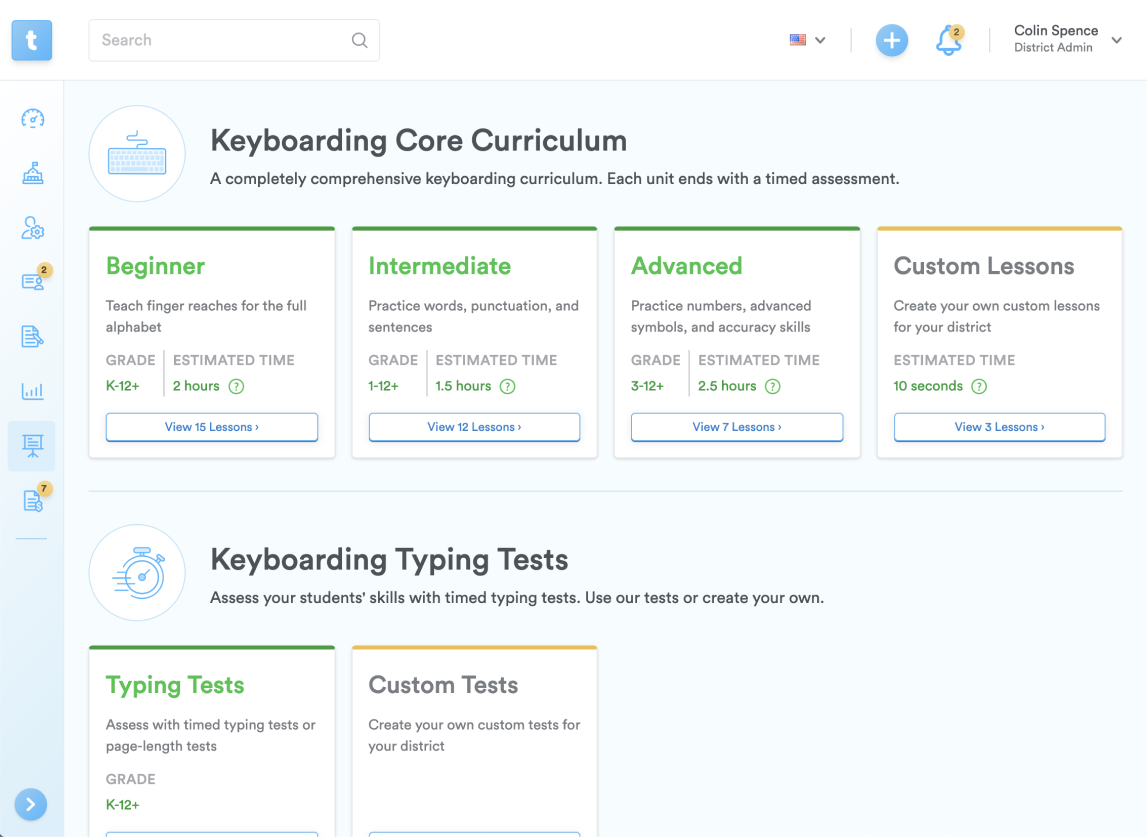Click the '2.5 hours' estimated time value
This screenshot has height=837, width=1147.
click(x=727, y=386)
